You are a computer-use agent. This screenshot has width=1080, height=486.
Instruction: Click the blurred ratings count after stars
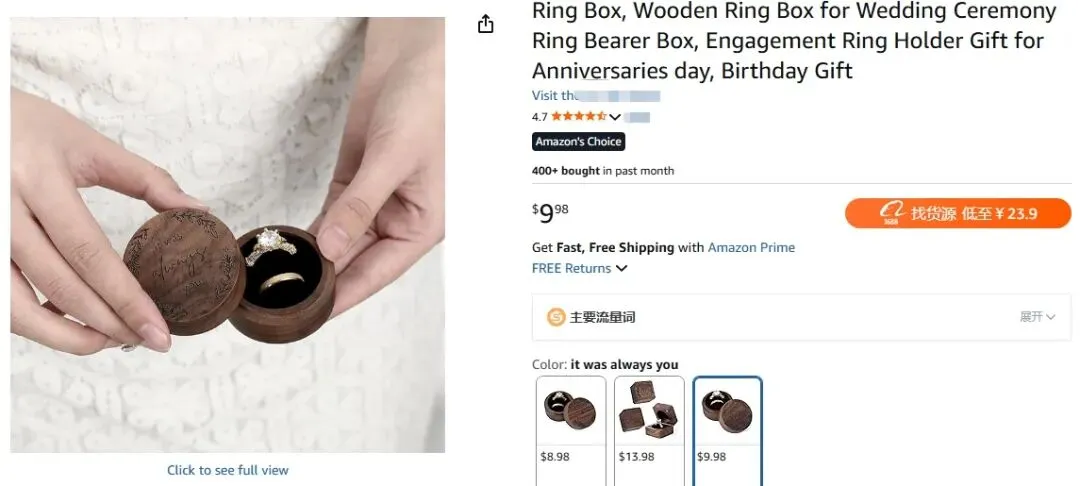(x=637, y=117)
